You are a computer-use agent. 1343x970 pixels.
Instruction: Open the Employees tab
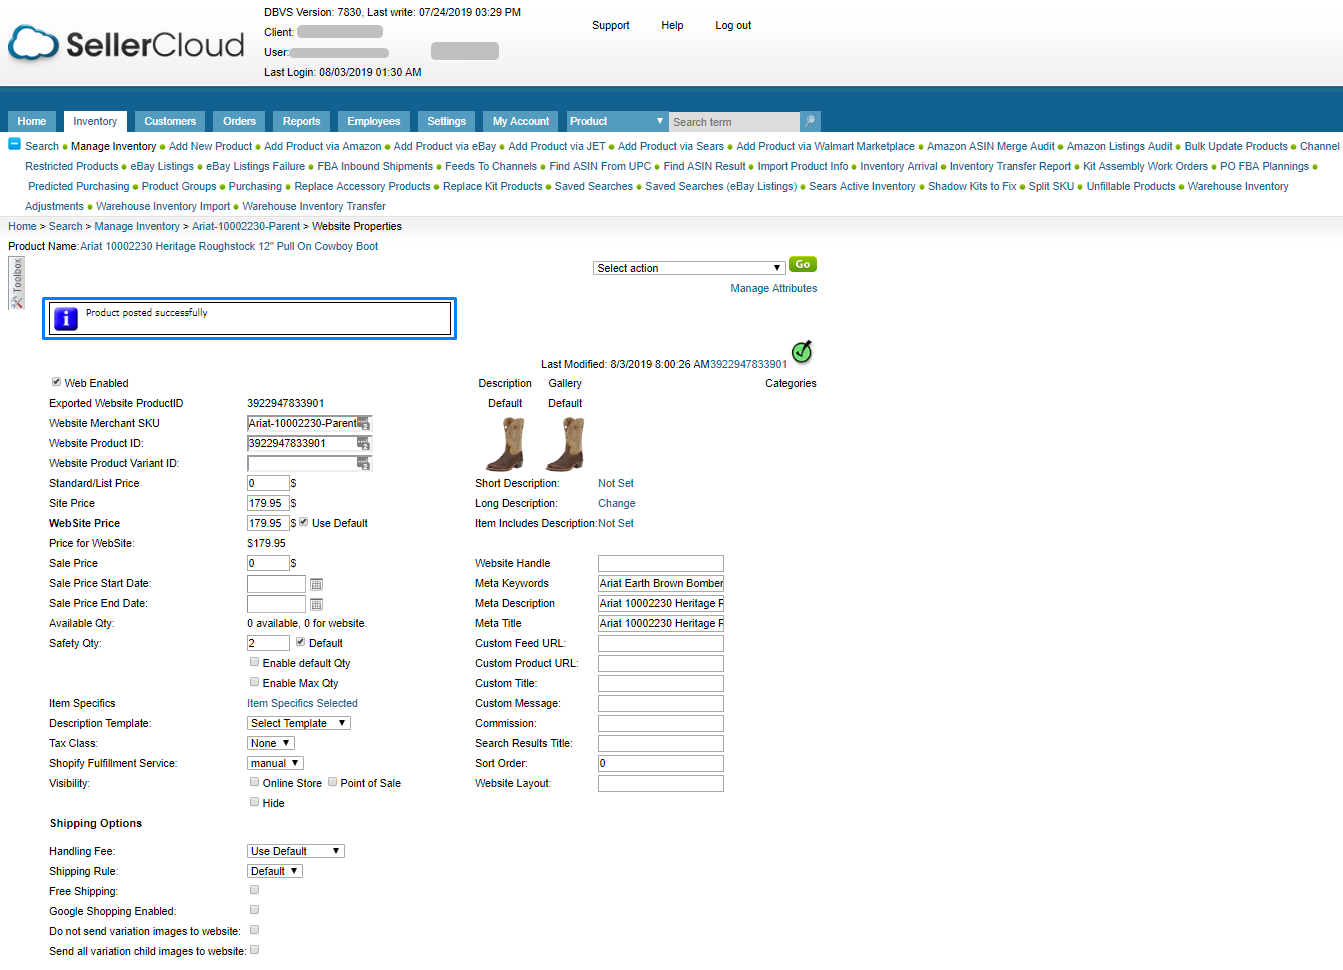click(373, 121)
